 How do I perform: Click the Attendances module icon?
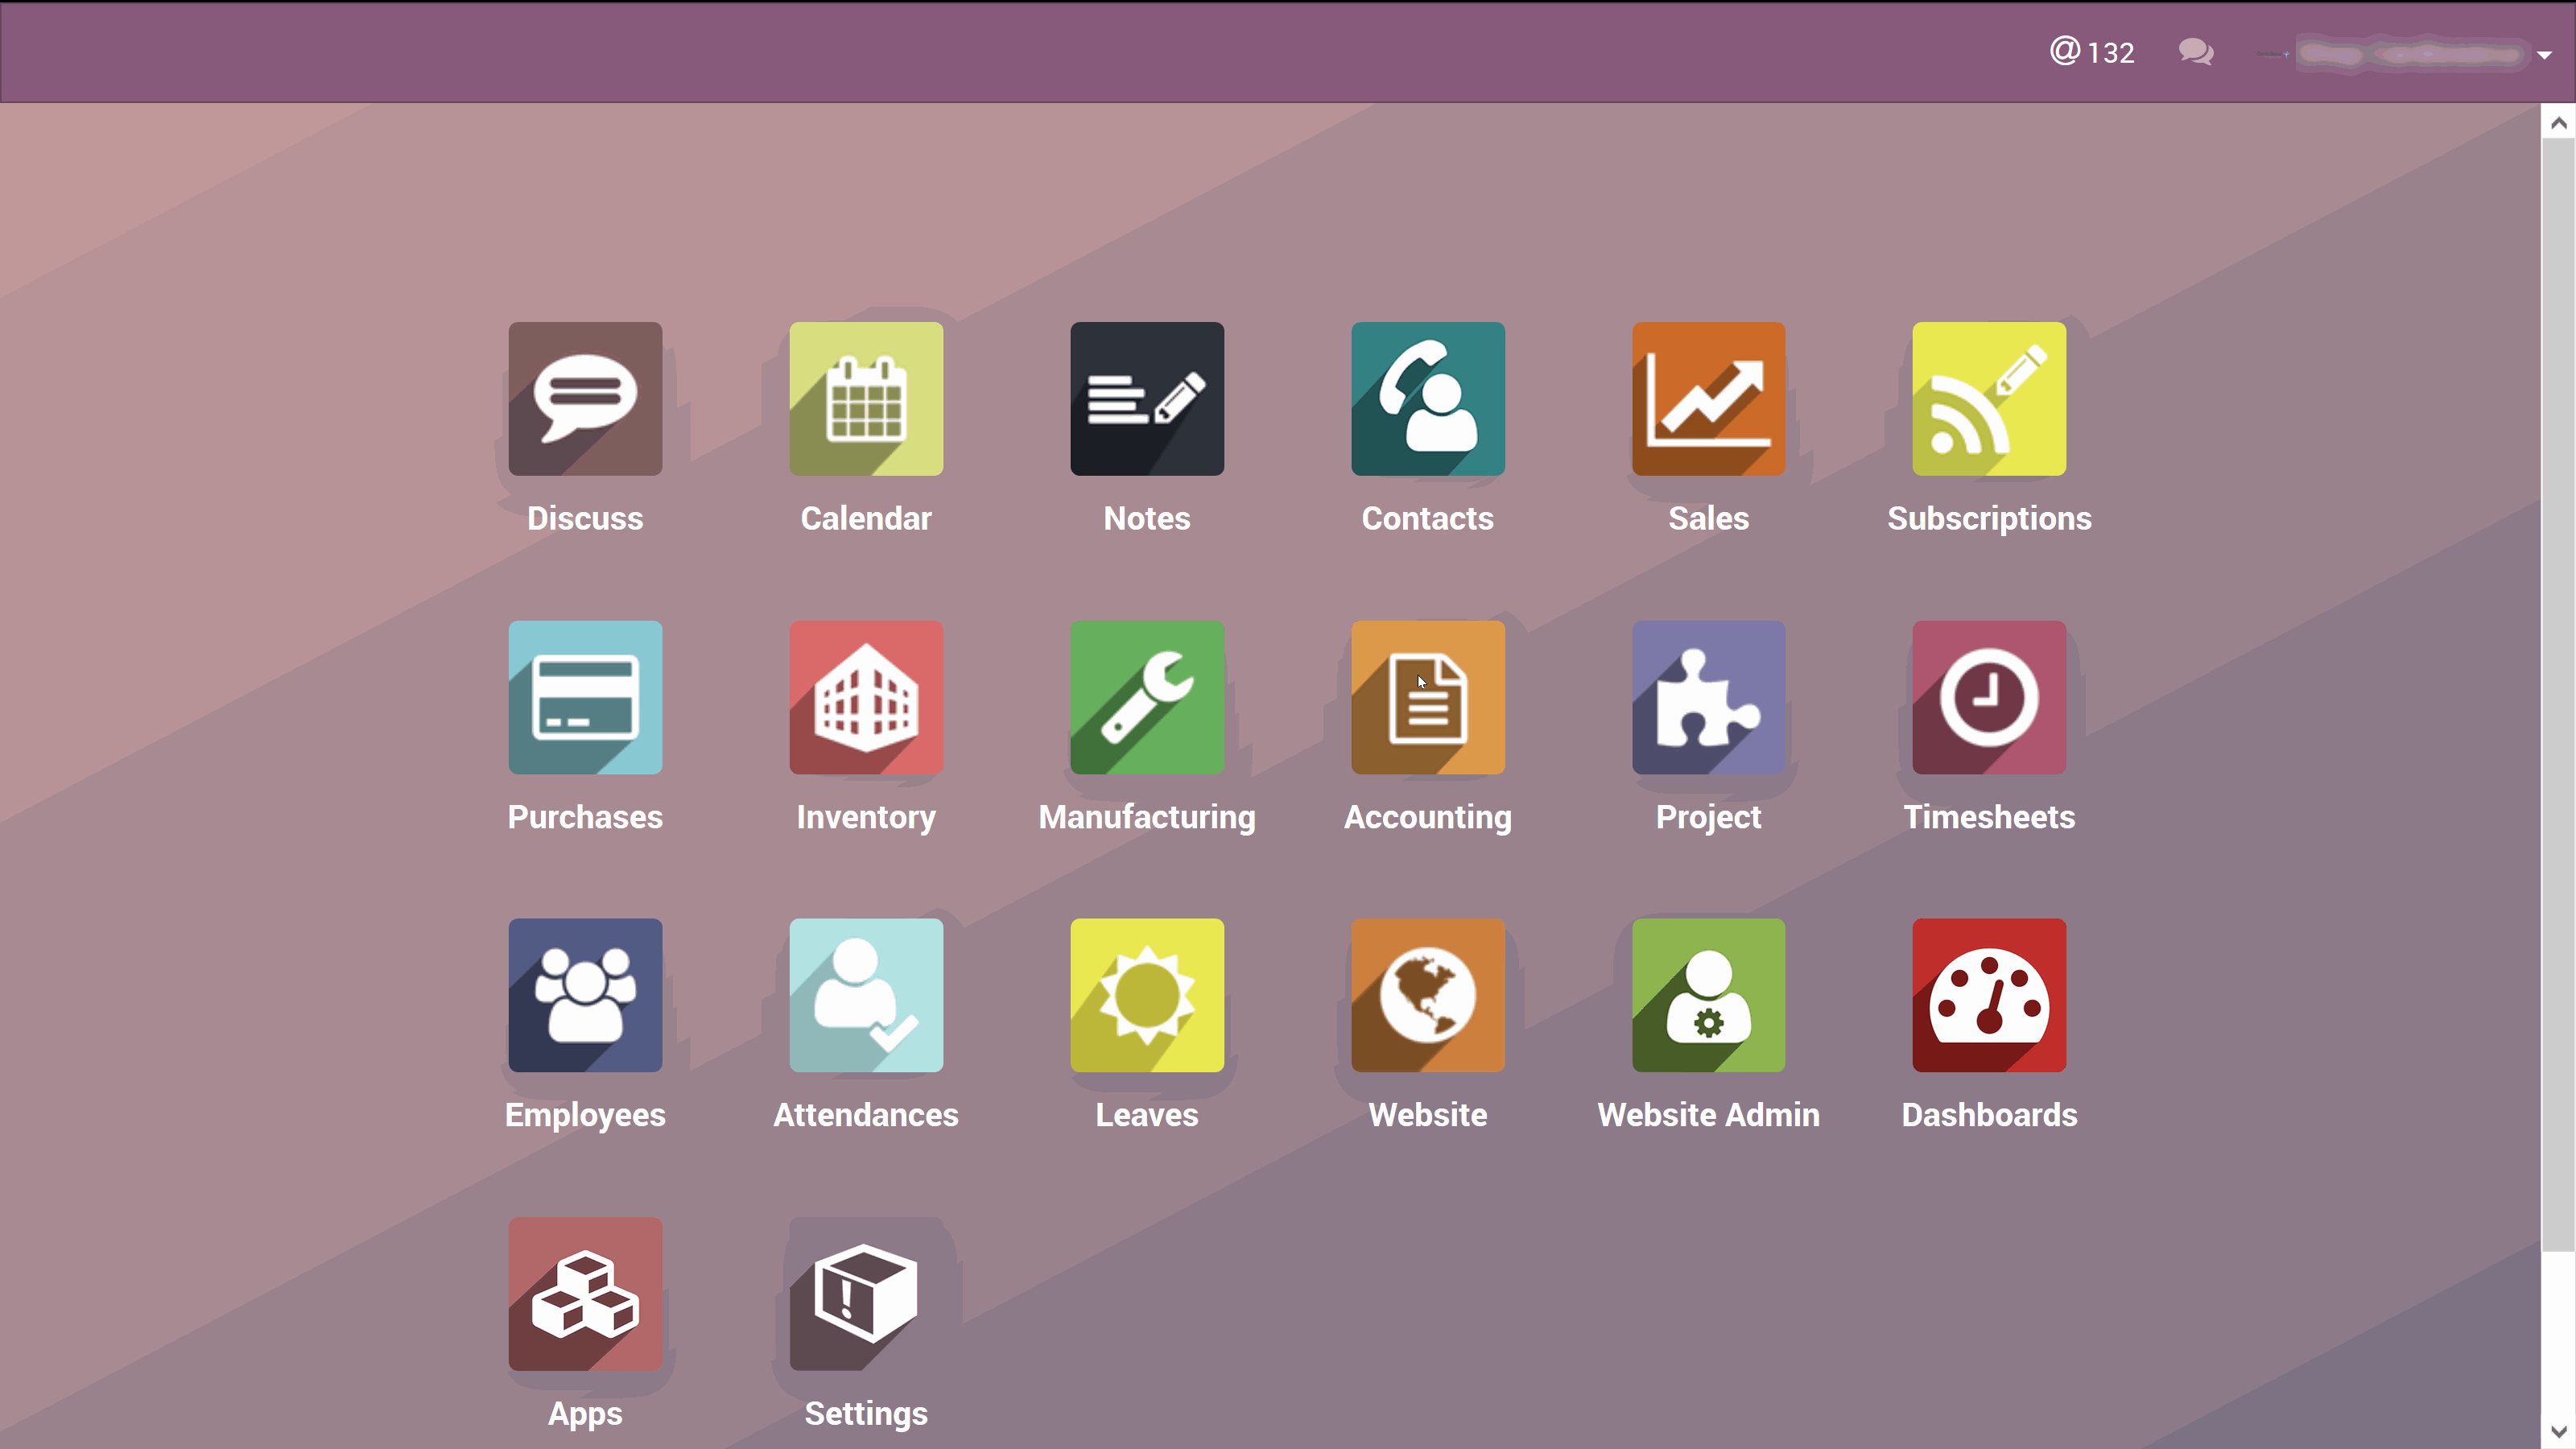(867, 996)
